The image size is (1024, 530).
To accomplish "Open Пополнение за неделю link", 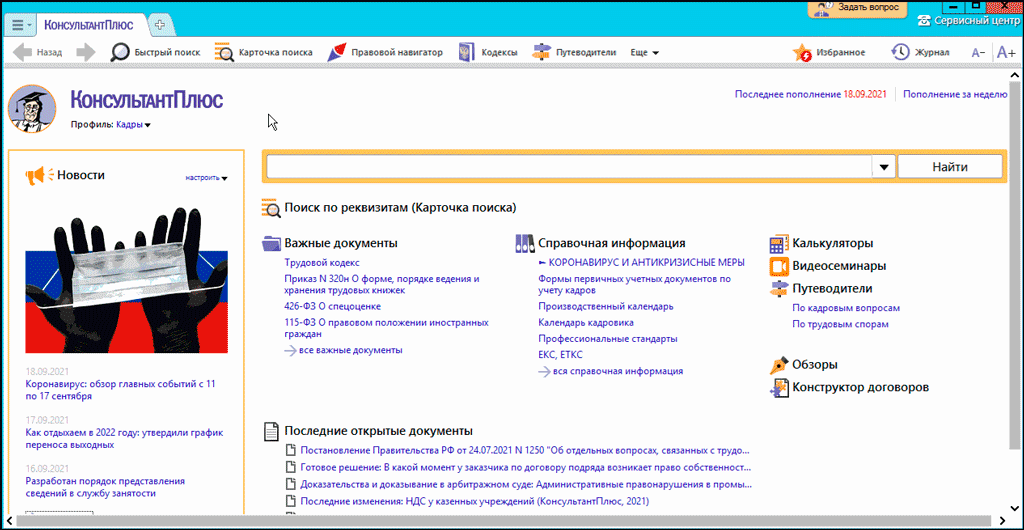I will (x=955, y=94).
